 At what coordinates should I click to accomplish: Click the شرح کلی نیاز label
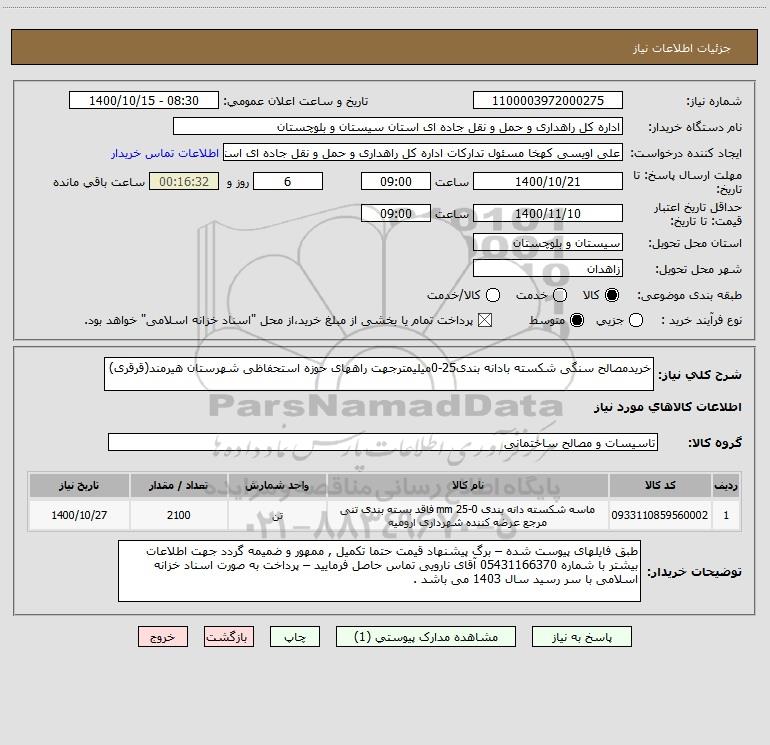(700, 375)
